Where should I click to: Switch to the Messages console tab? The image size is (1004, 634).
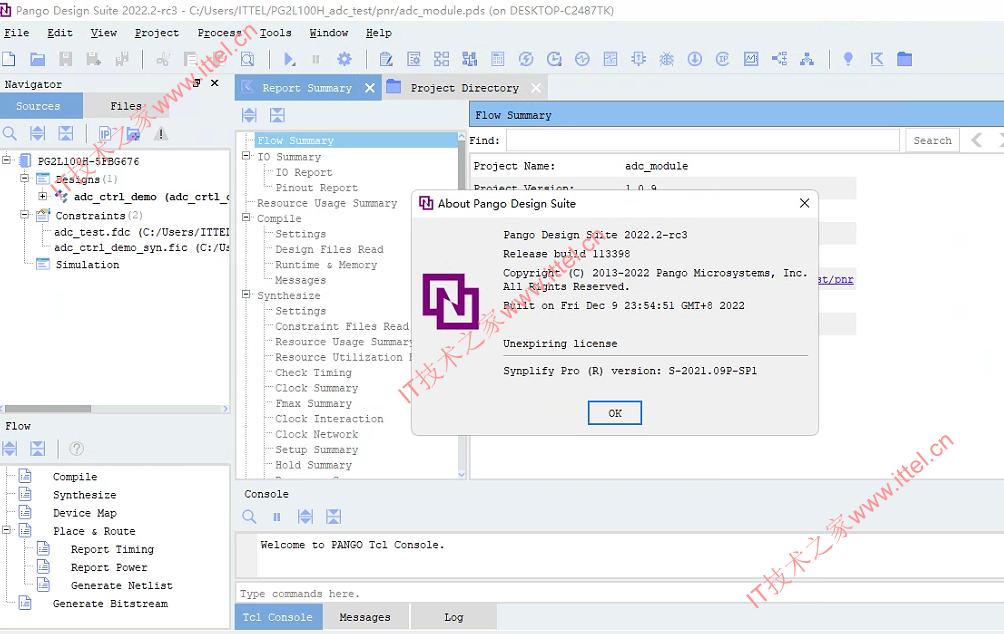(365, 617)
